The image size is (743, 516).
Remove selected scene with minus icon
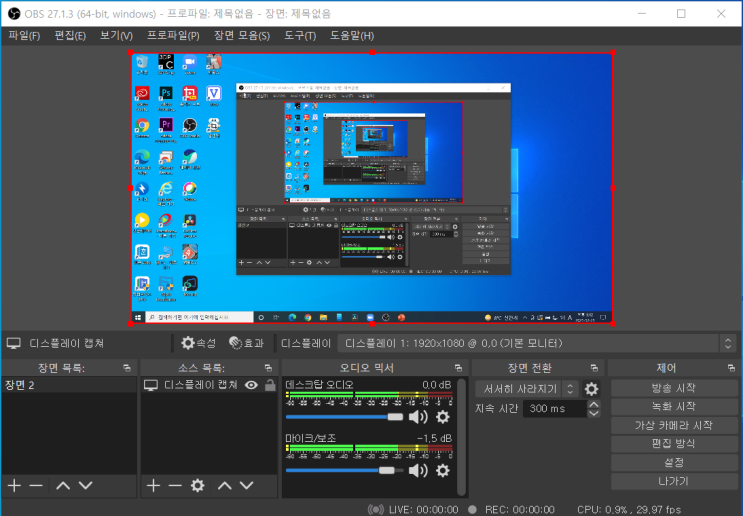tap(36, 486)
